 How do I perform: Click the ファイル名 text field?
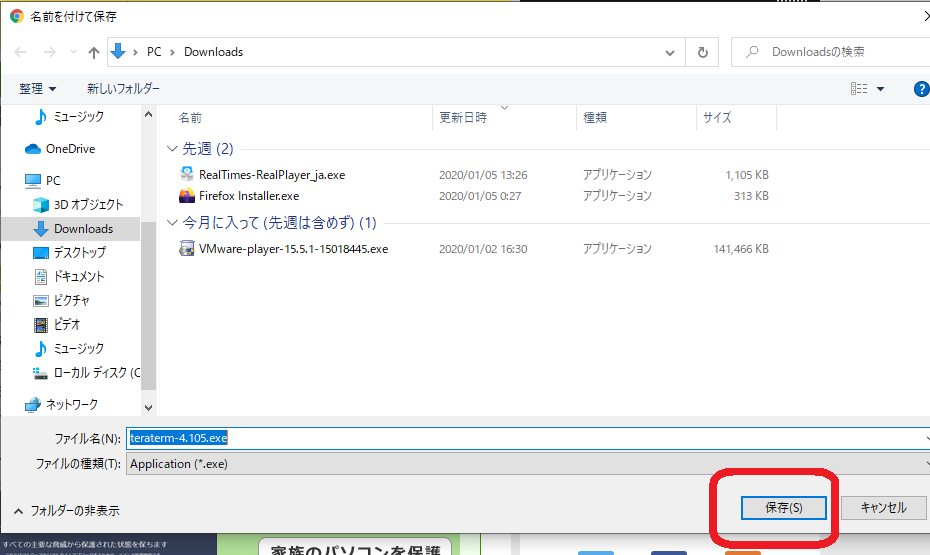(x=525, y=438)
